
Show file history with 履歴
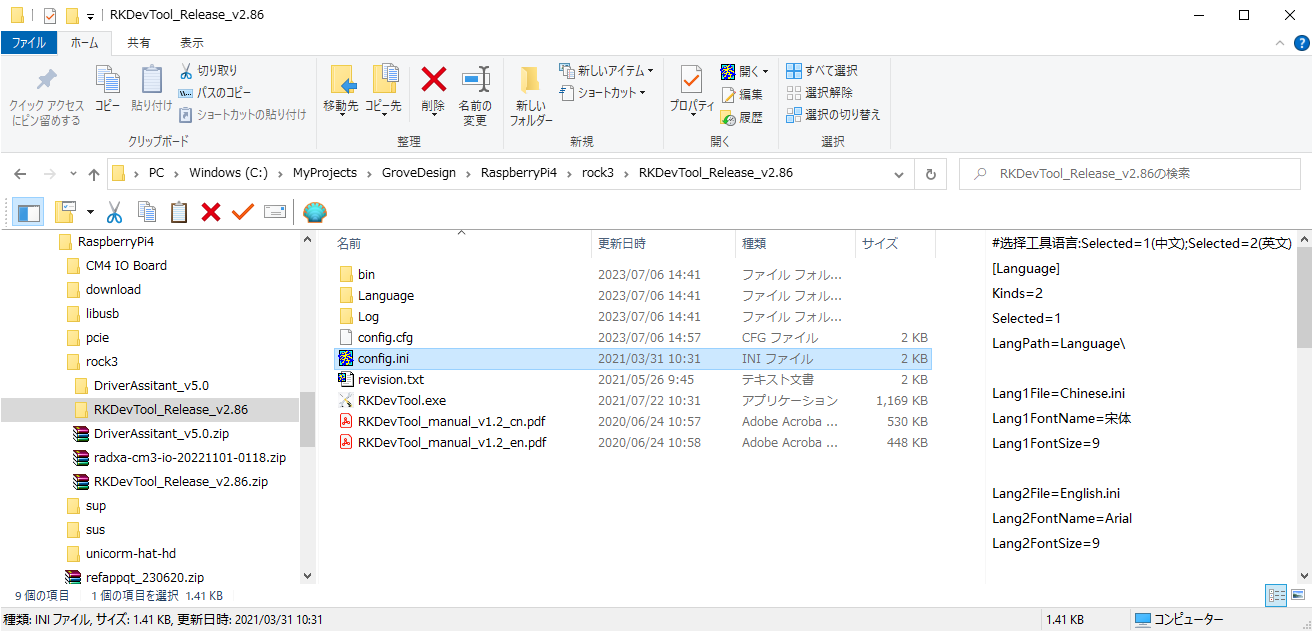742,117
